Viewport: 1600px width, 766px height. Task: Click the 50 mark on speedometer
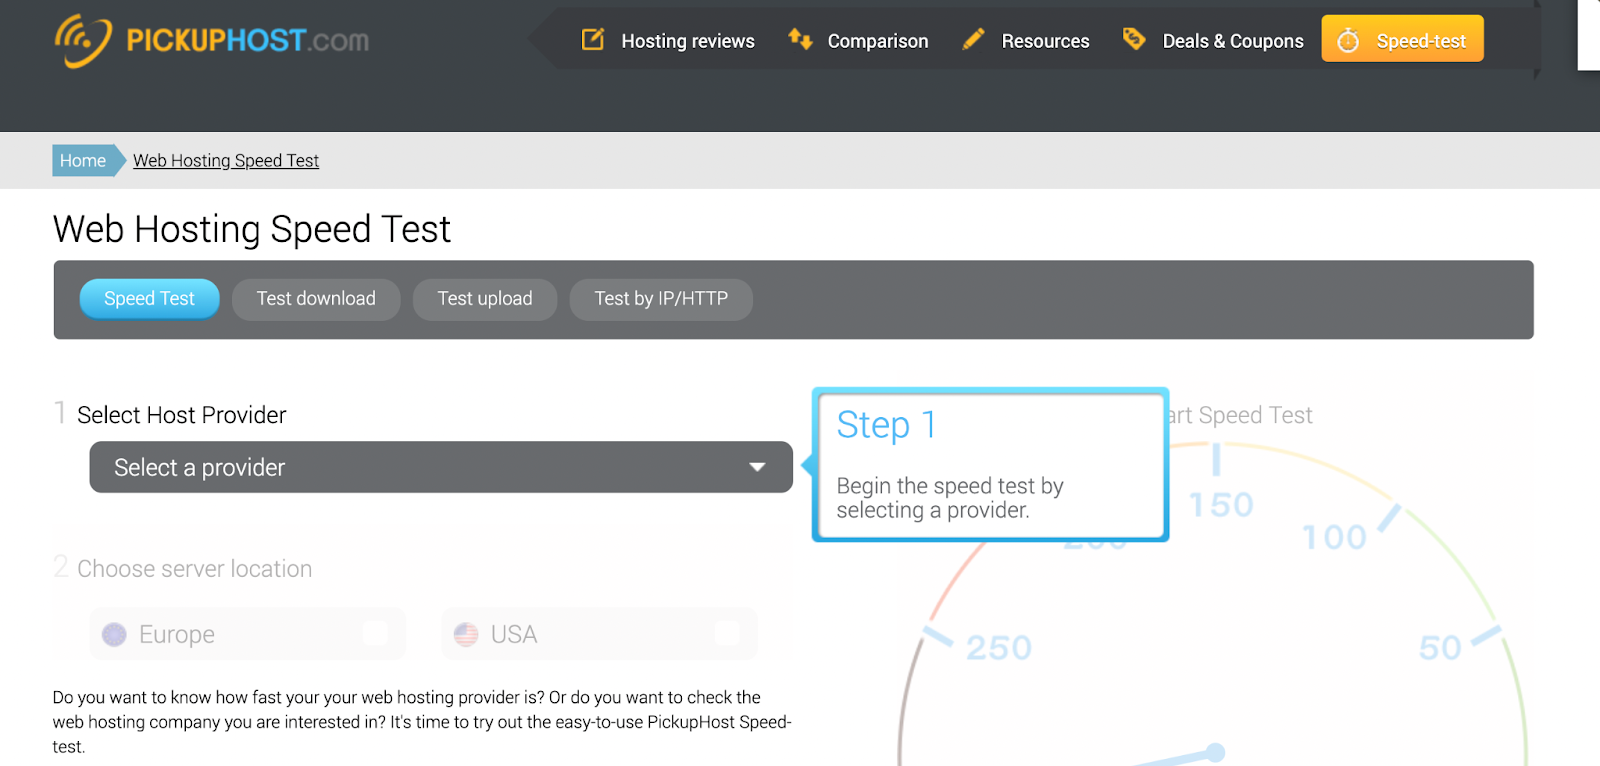(x=1440, y=648)
